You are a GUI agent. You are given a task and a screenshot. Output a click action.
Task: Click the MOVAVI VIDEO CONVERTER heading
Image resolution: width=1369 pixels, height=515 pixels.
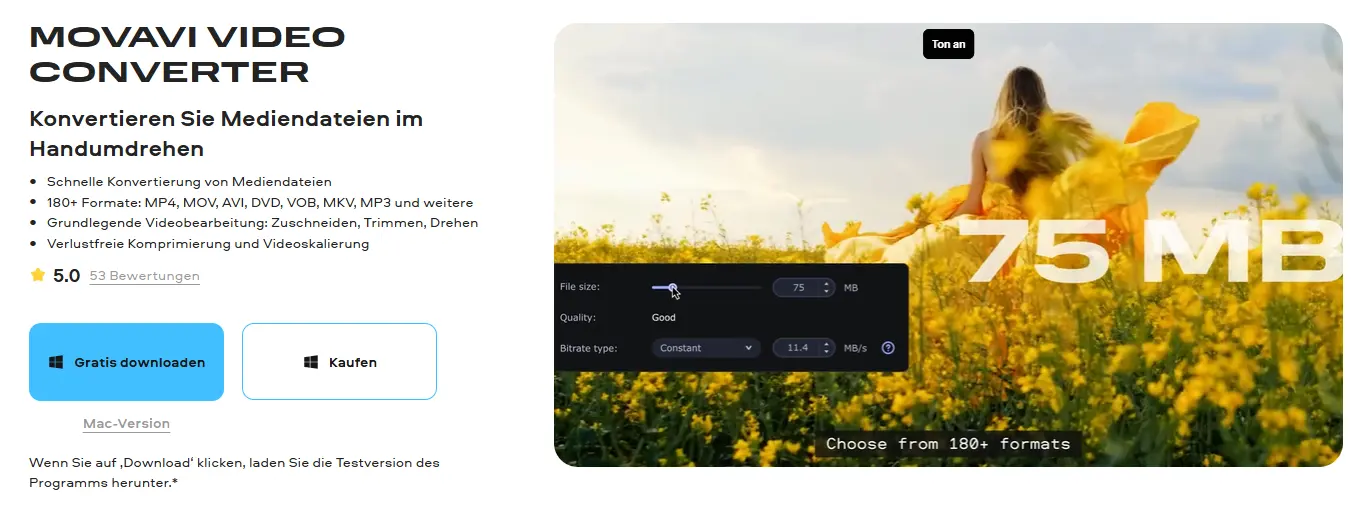(x=188, y=54)
